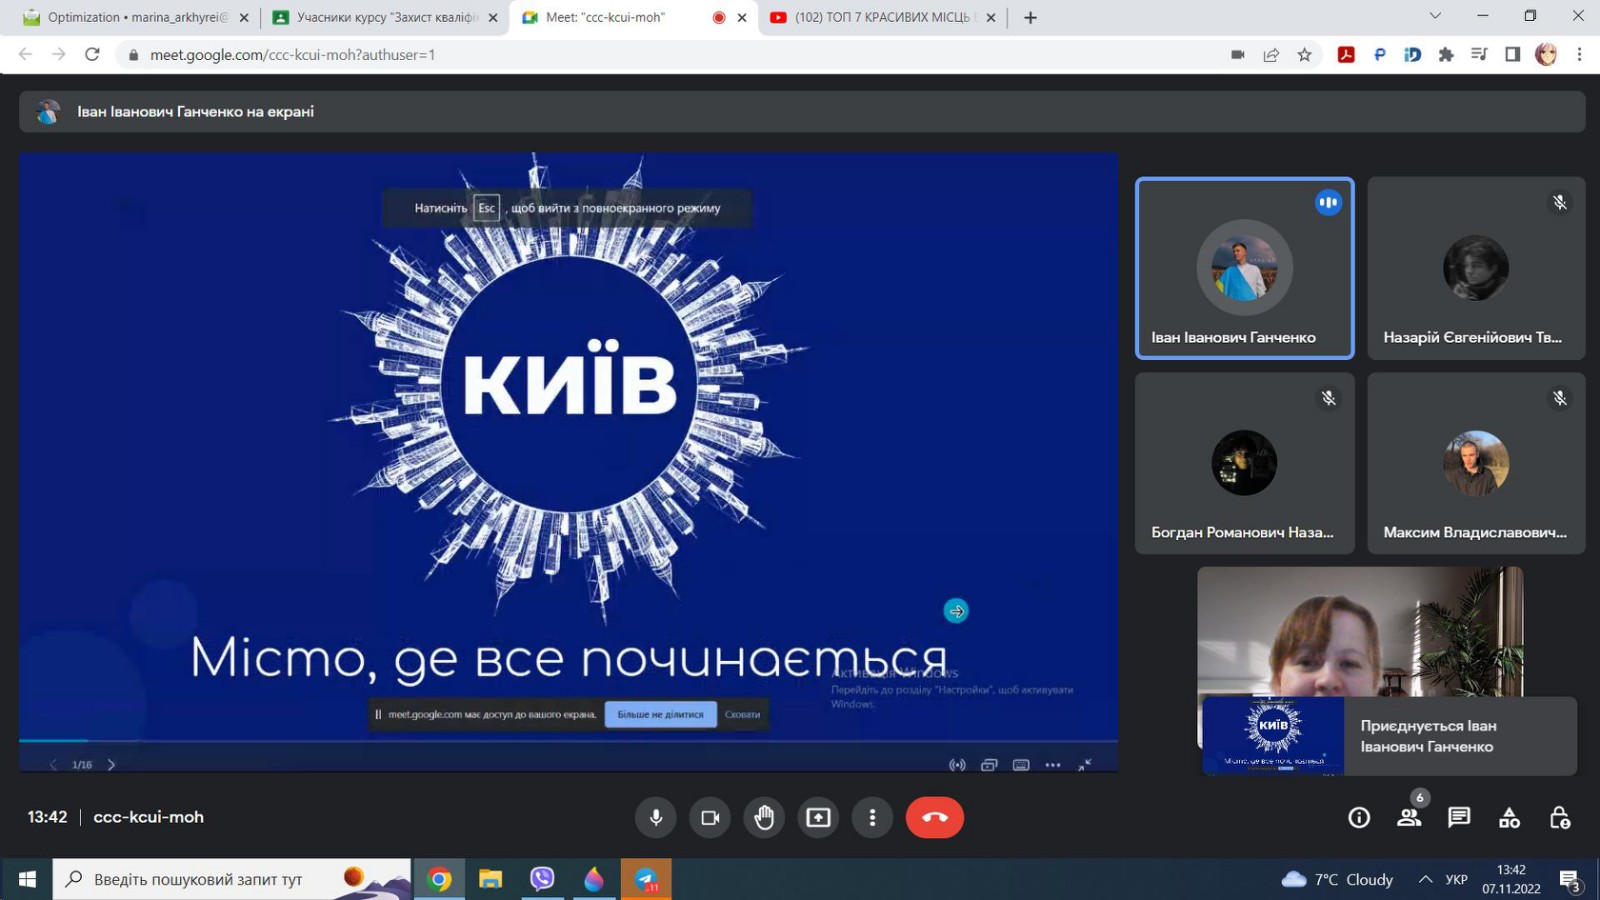The image size is (1600, 900).
Task: Open the meeting details info icon
Action: (x=1359, y=817)
